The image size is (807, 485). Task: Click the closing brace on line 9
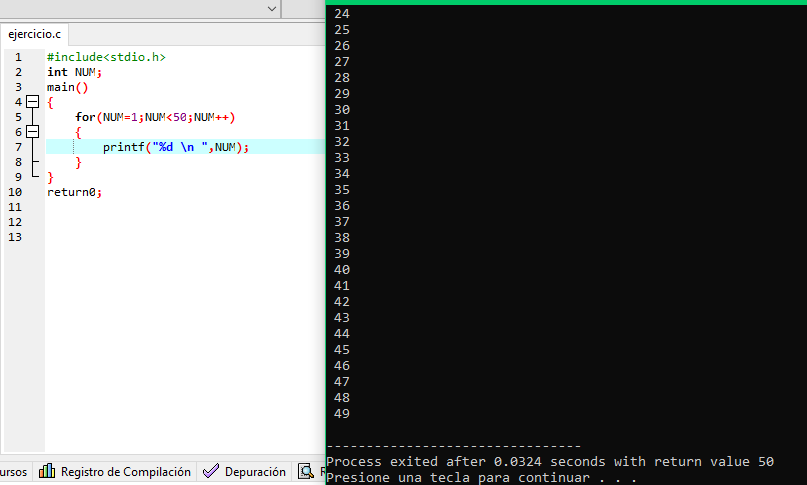[x=50, y=178]
